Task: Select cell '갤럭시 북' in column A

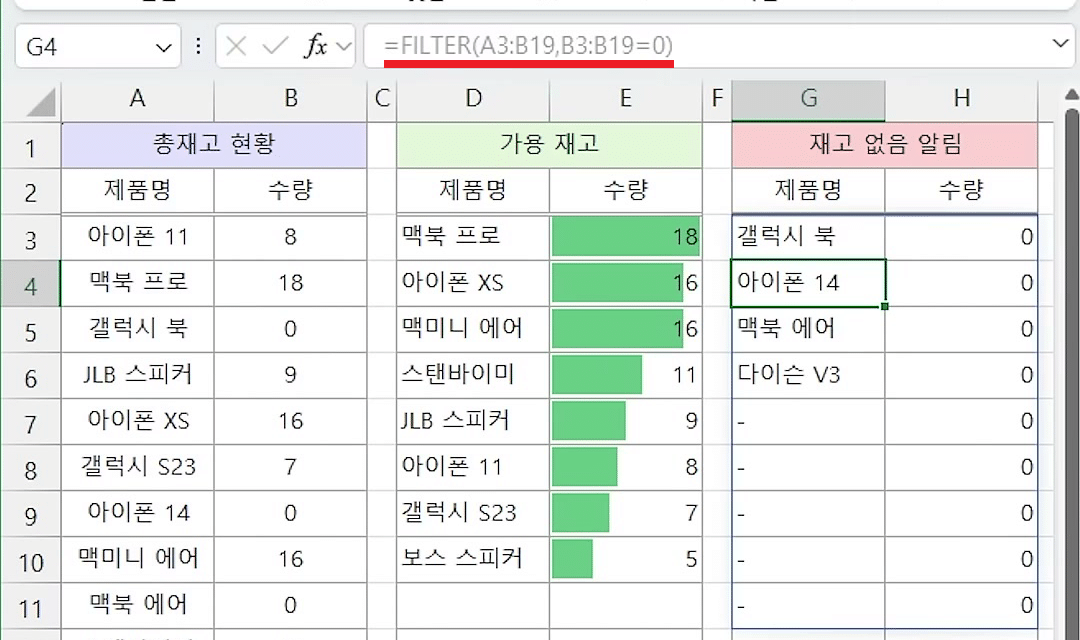Action: [138, 329]
